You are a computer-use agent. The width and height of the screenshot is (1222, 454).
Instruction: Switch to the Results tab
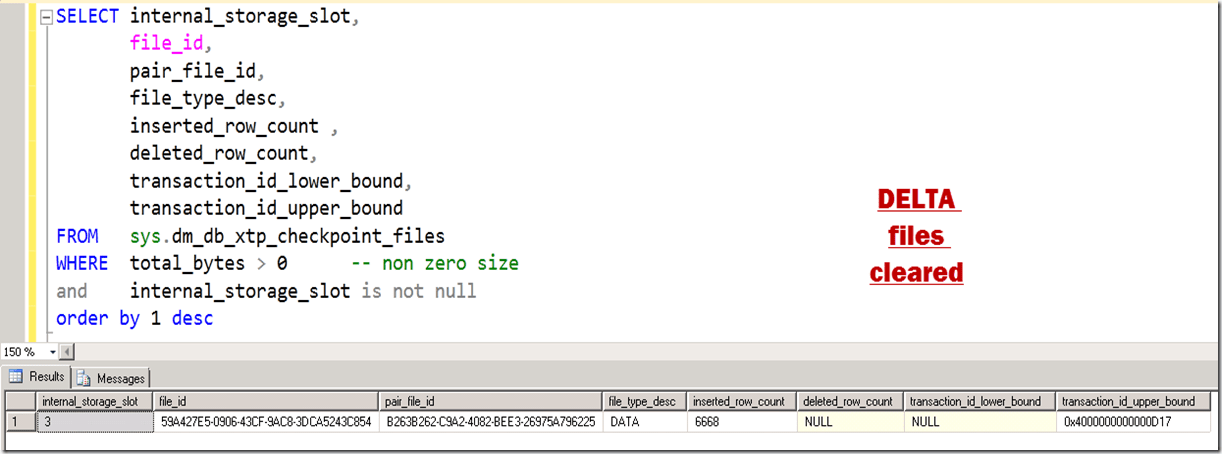click(37, 377)
